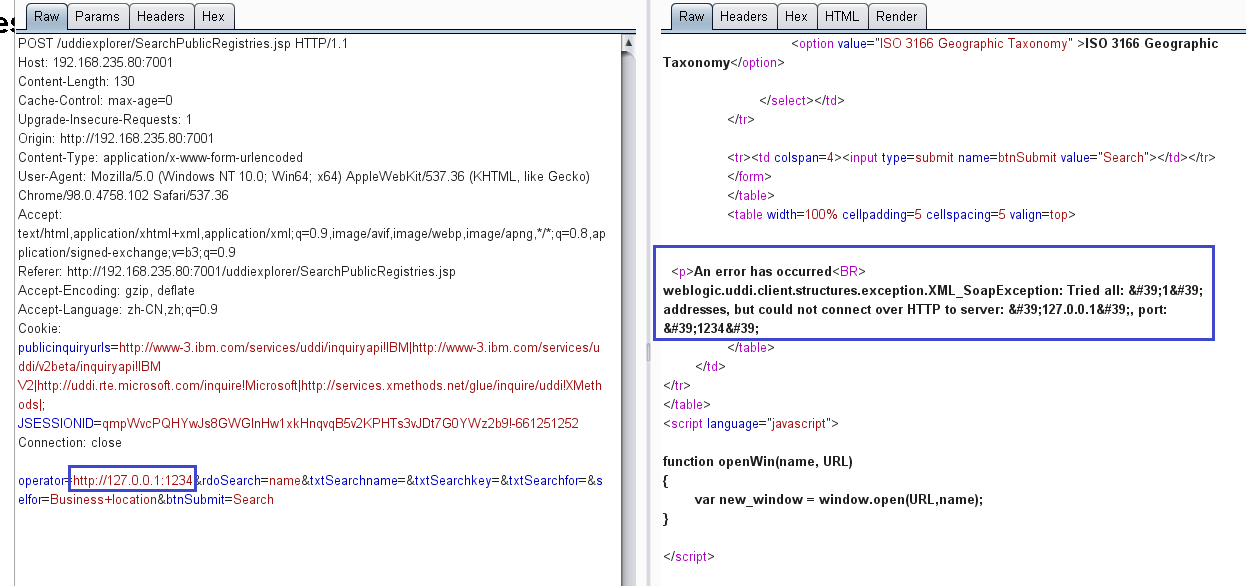The image size is (1246, 586).
Task: Click the 'An error has occurred' response text
Action: coord(763,272)
